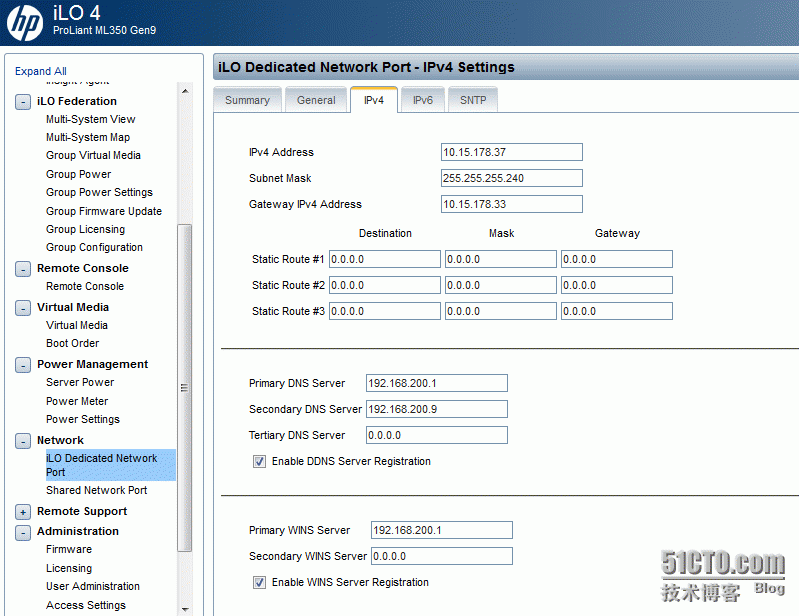Click the sidebar scrollbar thumb
The width and height of the screenshot is (799, 616).
click(184, 388)
